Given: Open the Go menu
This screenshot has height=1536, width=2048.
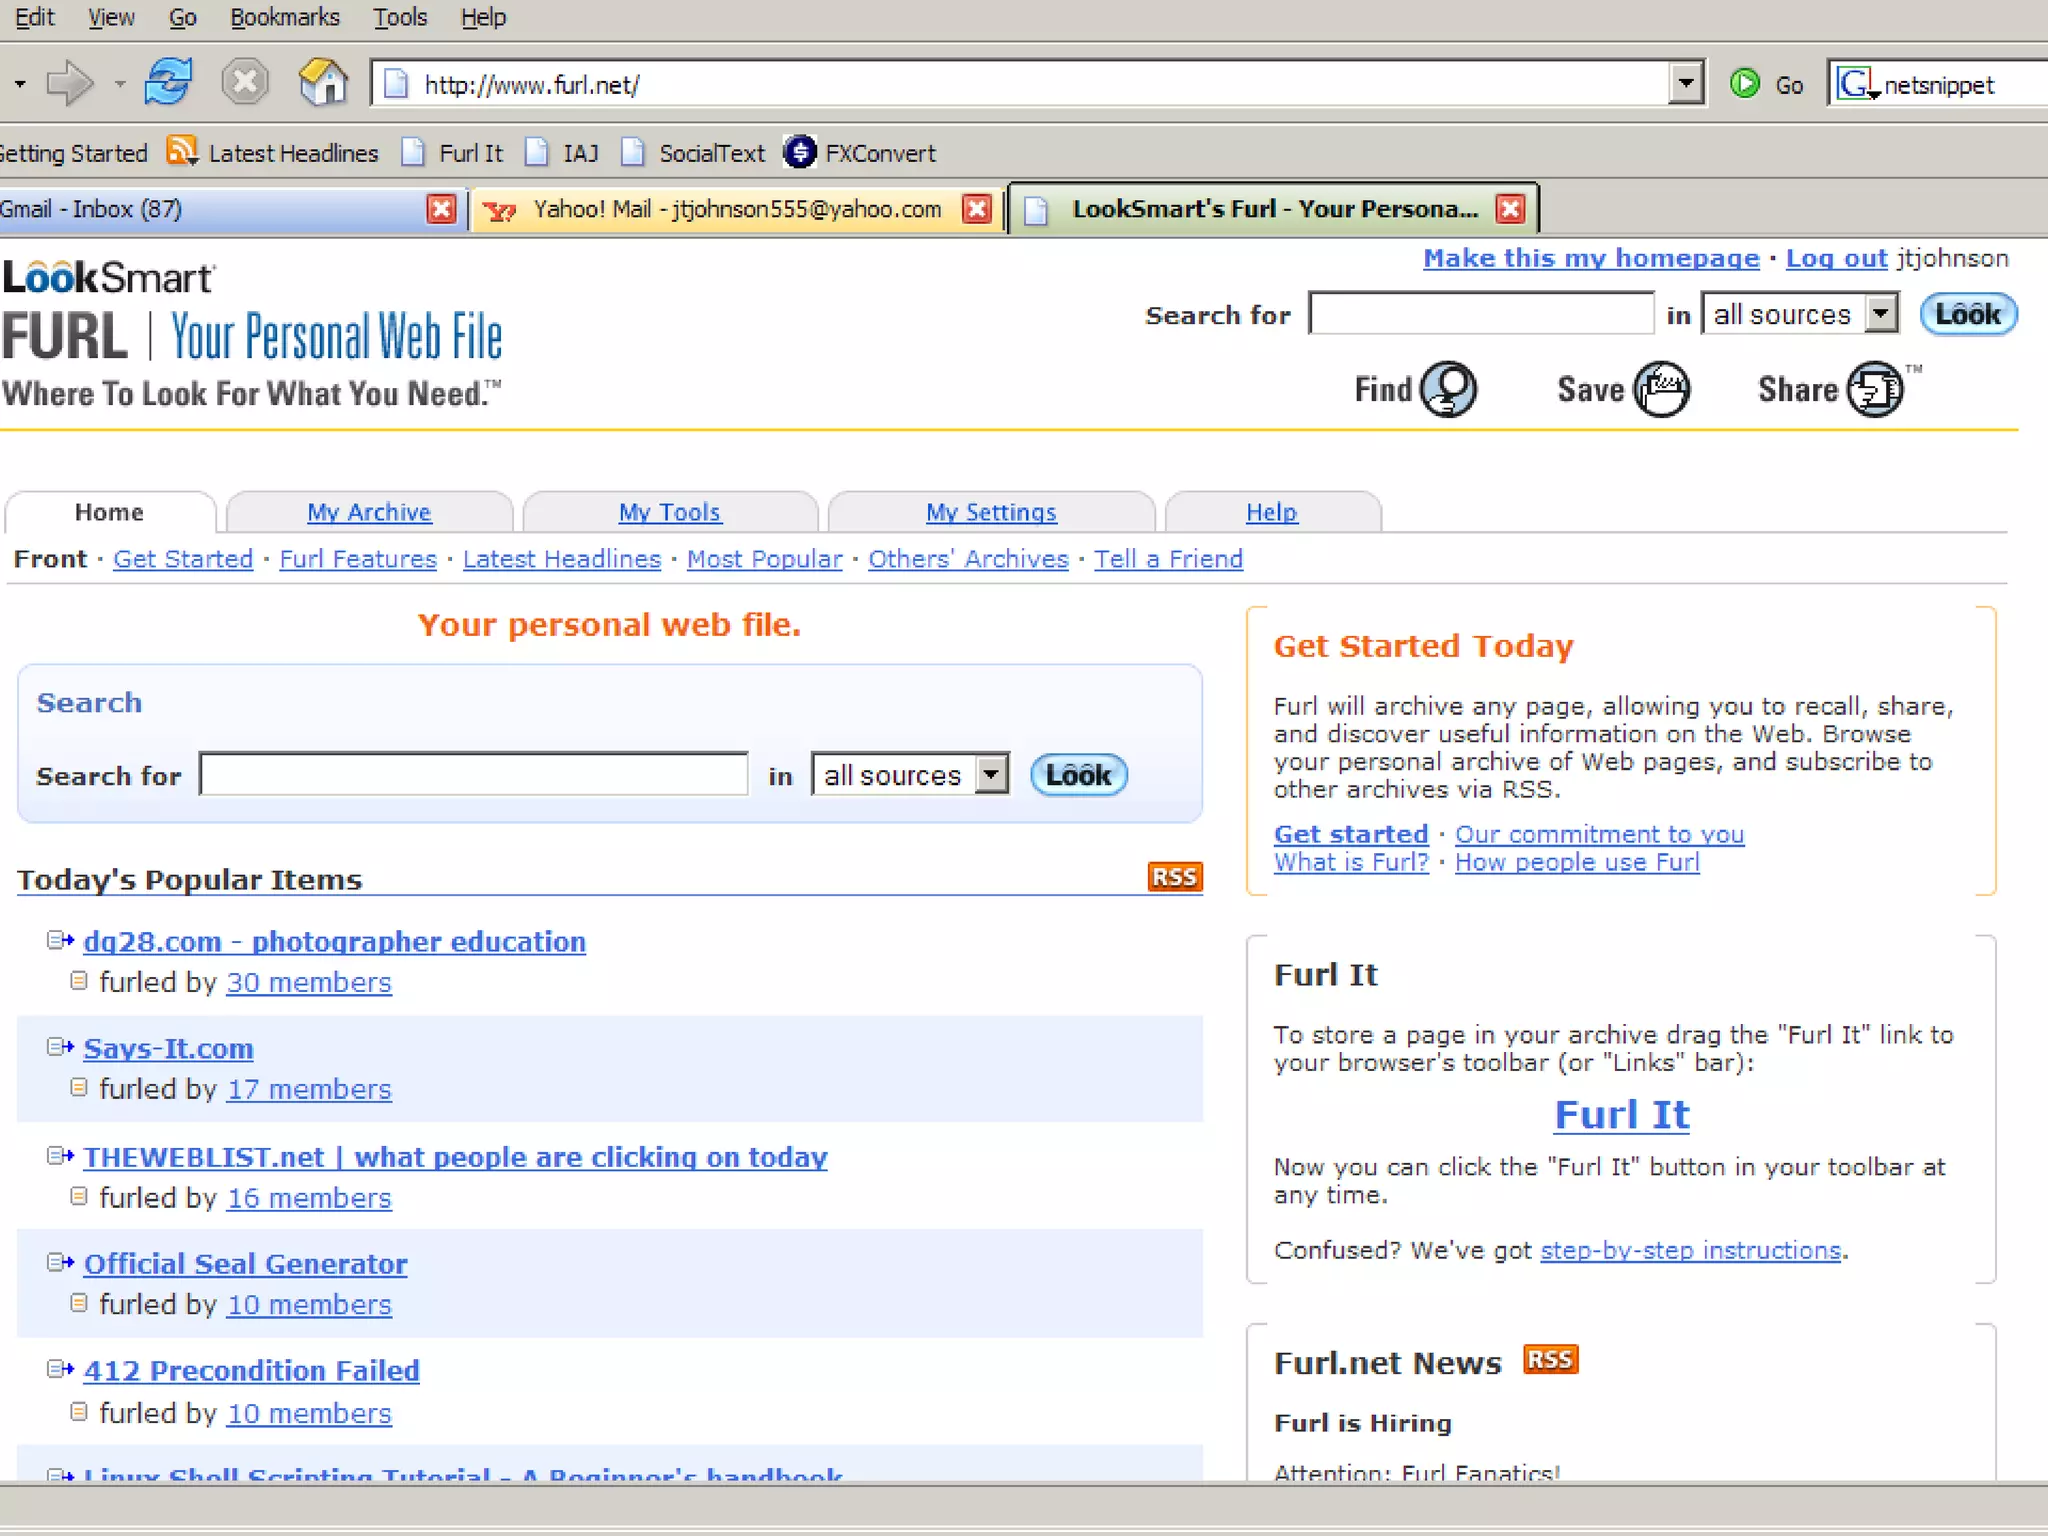Looking at the screenshot, I should [183, 17].
